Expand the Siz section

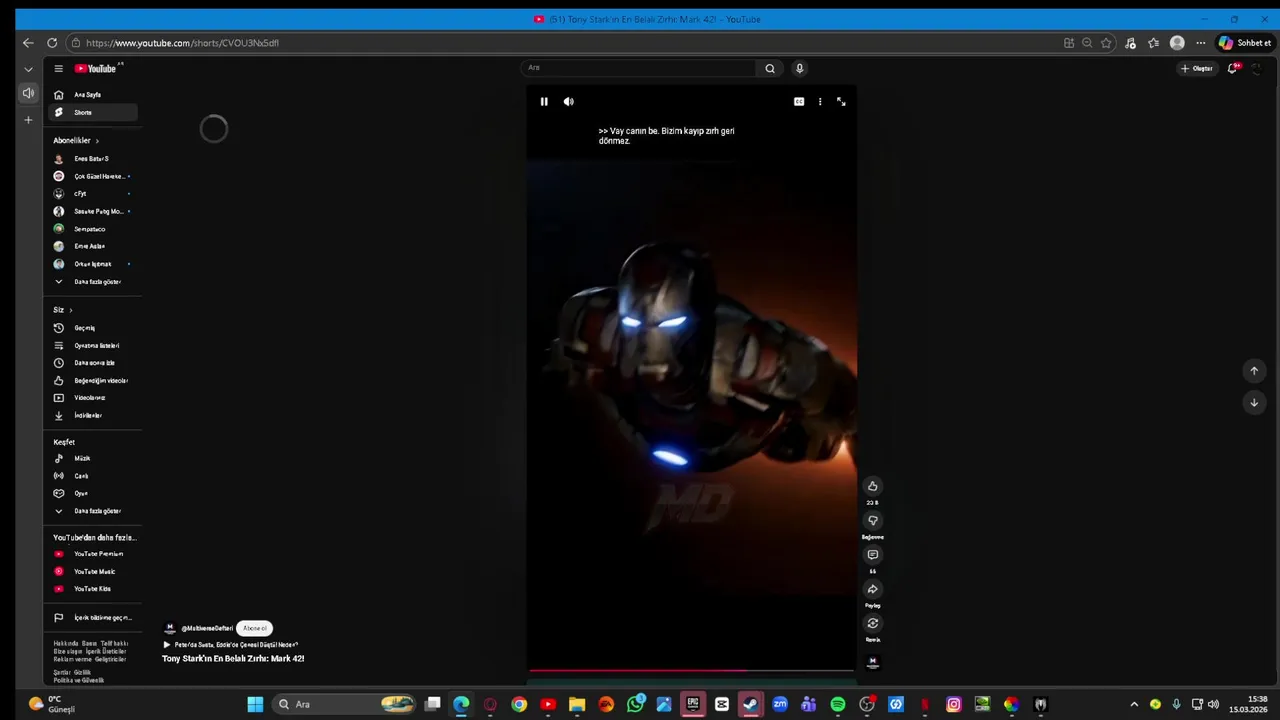63,310
